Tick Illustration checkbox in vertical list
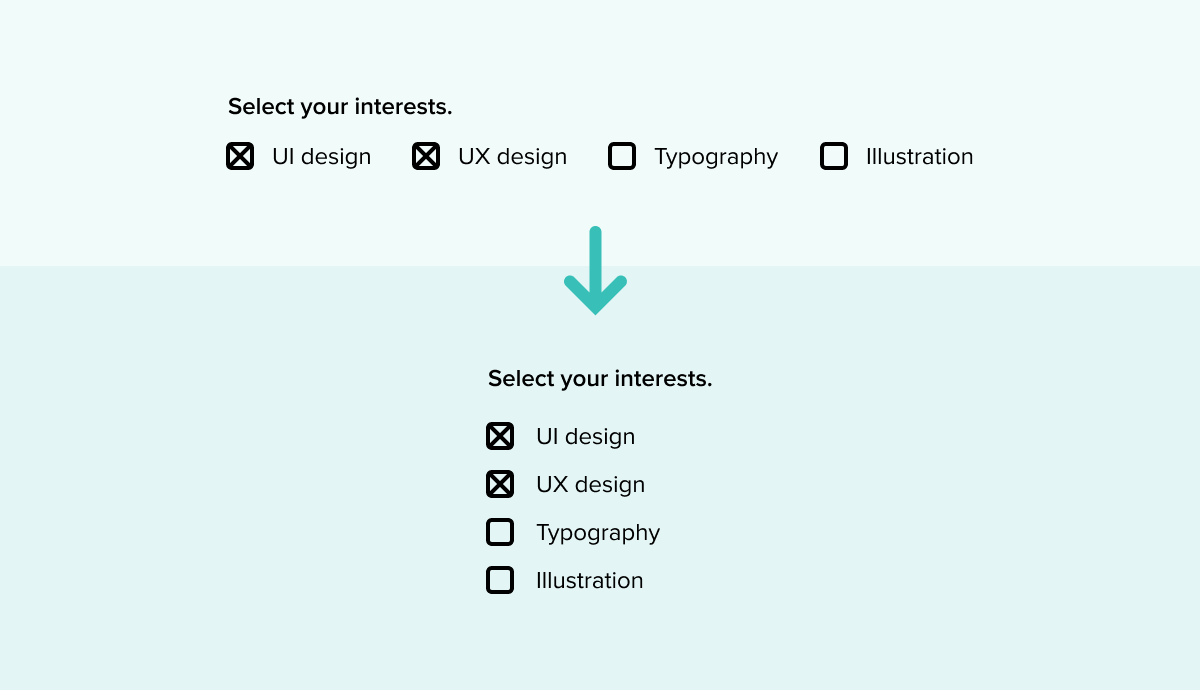Image resolution: width=1200 pixels, height=690 pixels. (500, 580)
